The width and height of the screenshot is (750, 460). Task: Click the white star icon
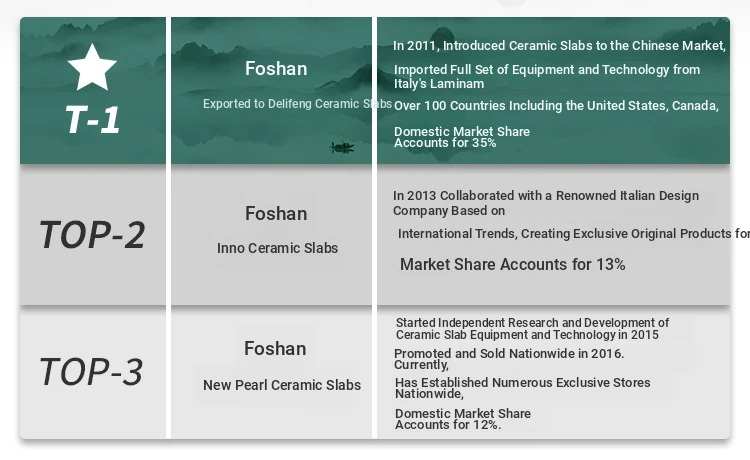[x=92, y=67]
